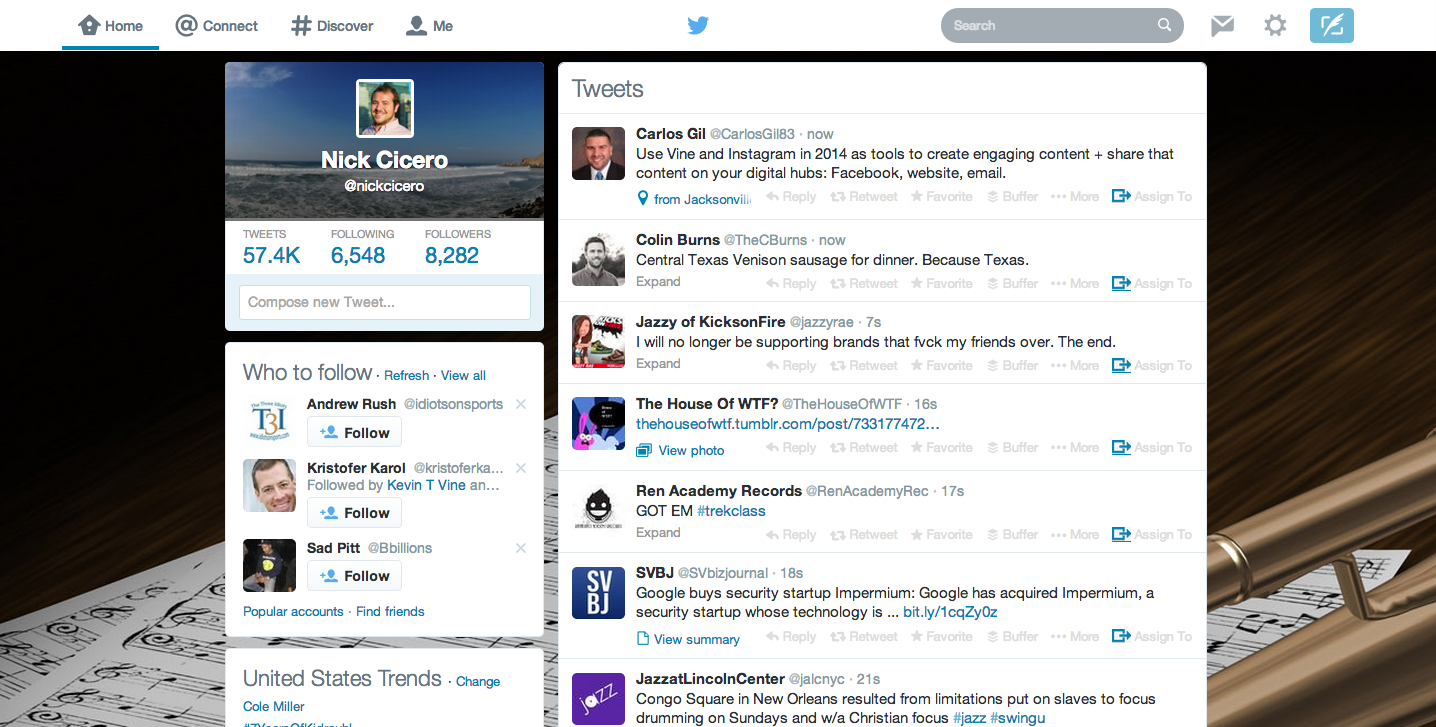Reply to Colin Burns's tweet
Viewport: 1436px width, 727px height.
[791, 284]
